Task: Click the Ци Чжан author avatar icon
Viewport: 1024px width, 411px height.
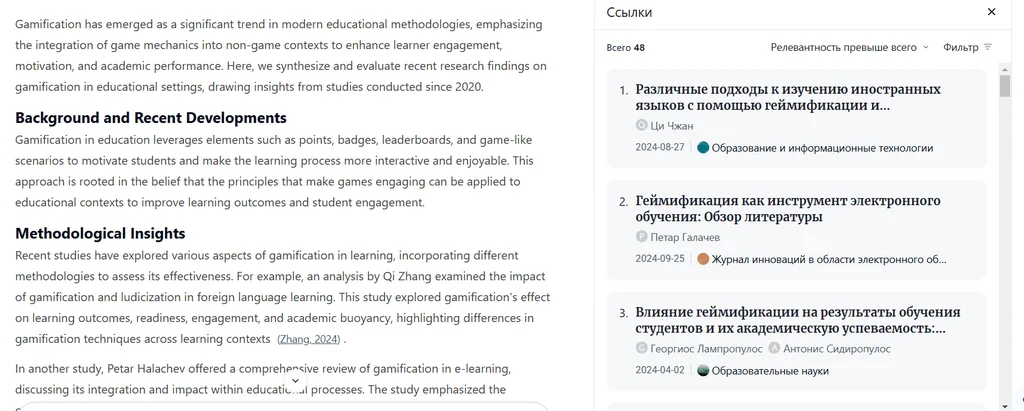Action: [642, 125]
